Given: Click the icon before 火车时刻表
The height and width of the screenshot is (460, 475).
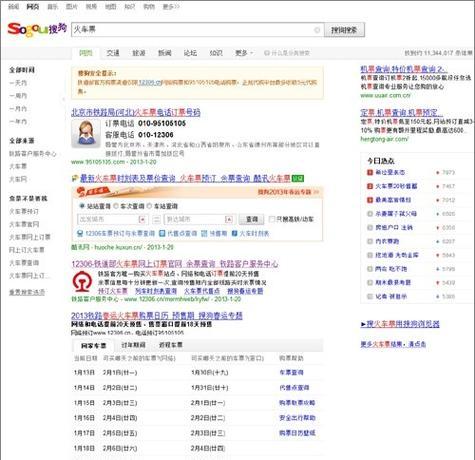Looking at the screenshot, I should 234,233.
